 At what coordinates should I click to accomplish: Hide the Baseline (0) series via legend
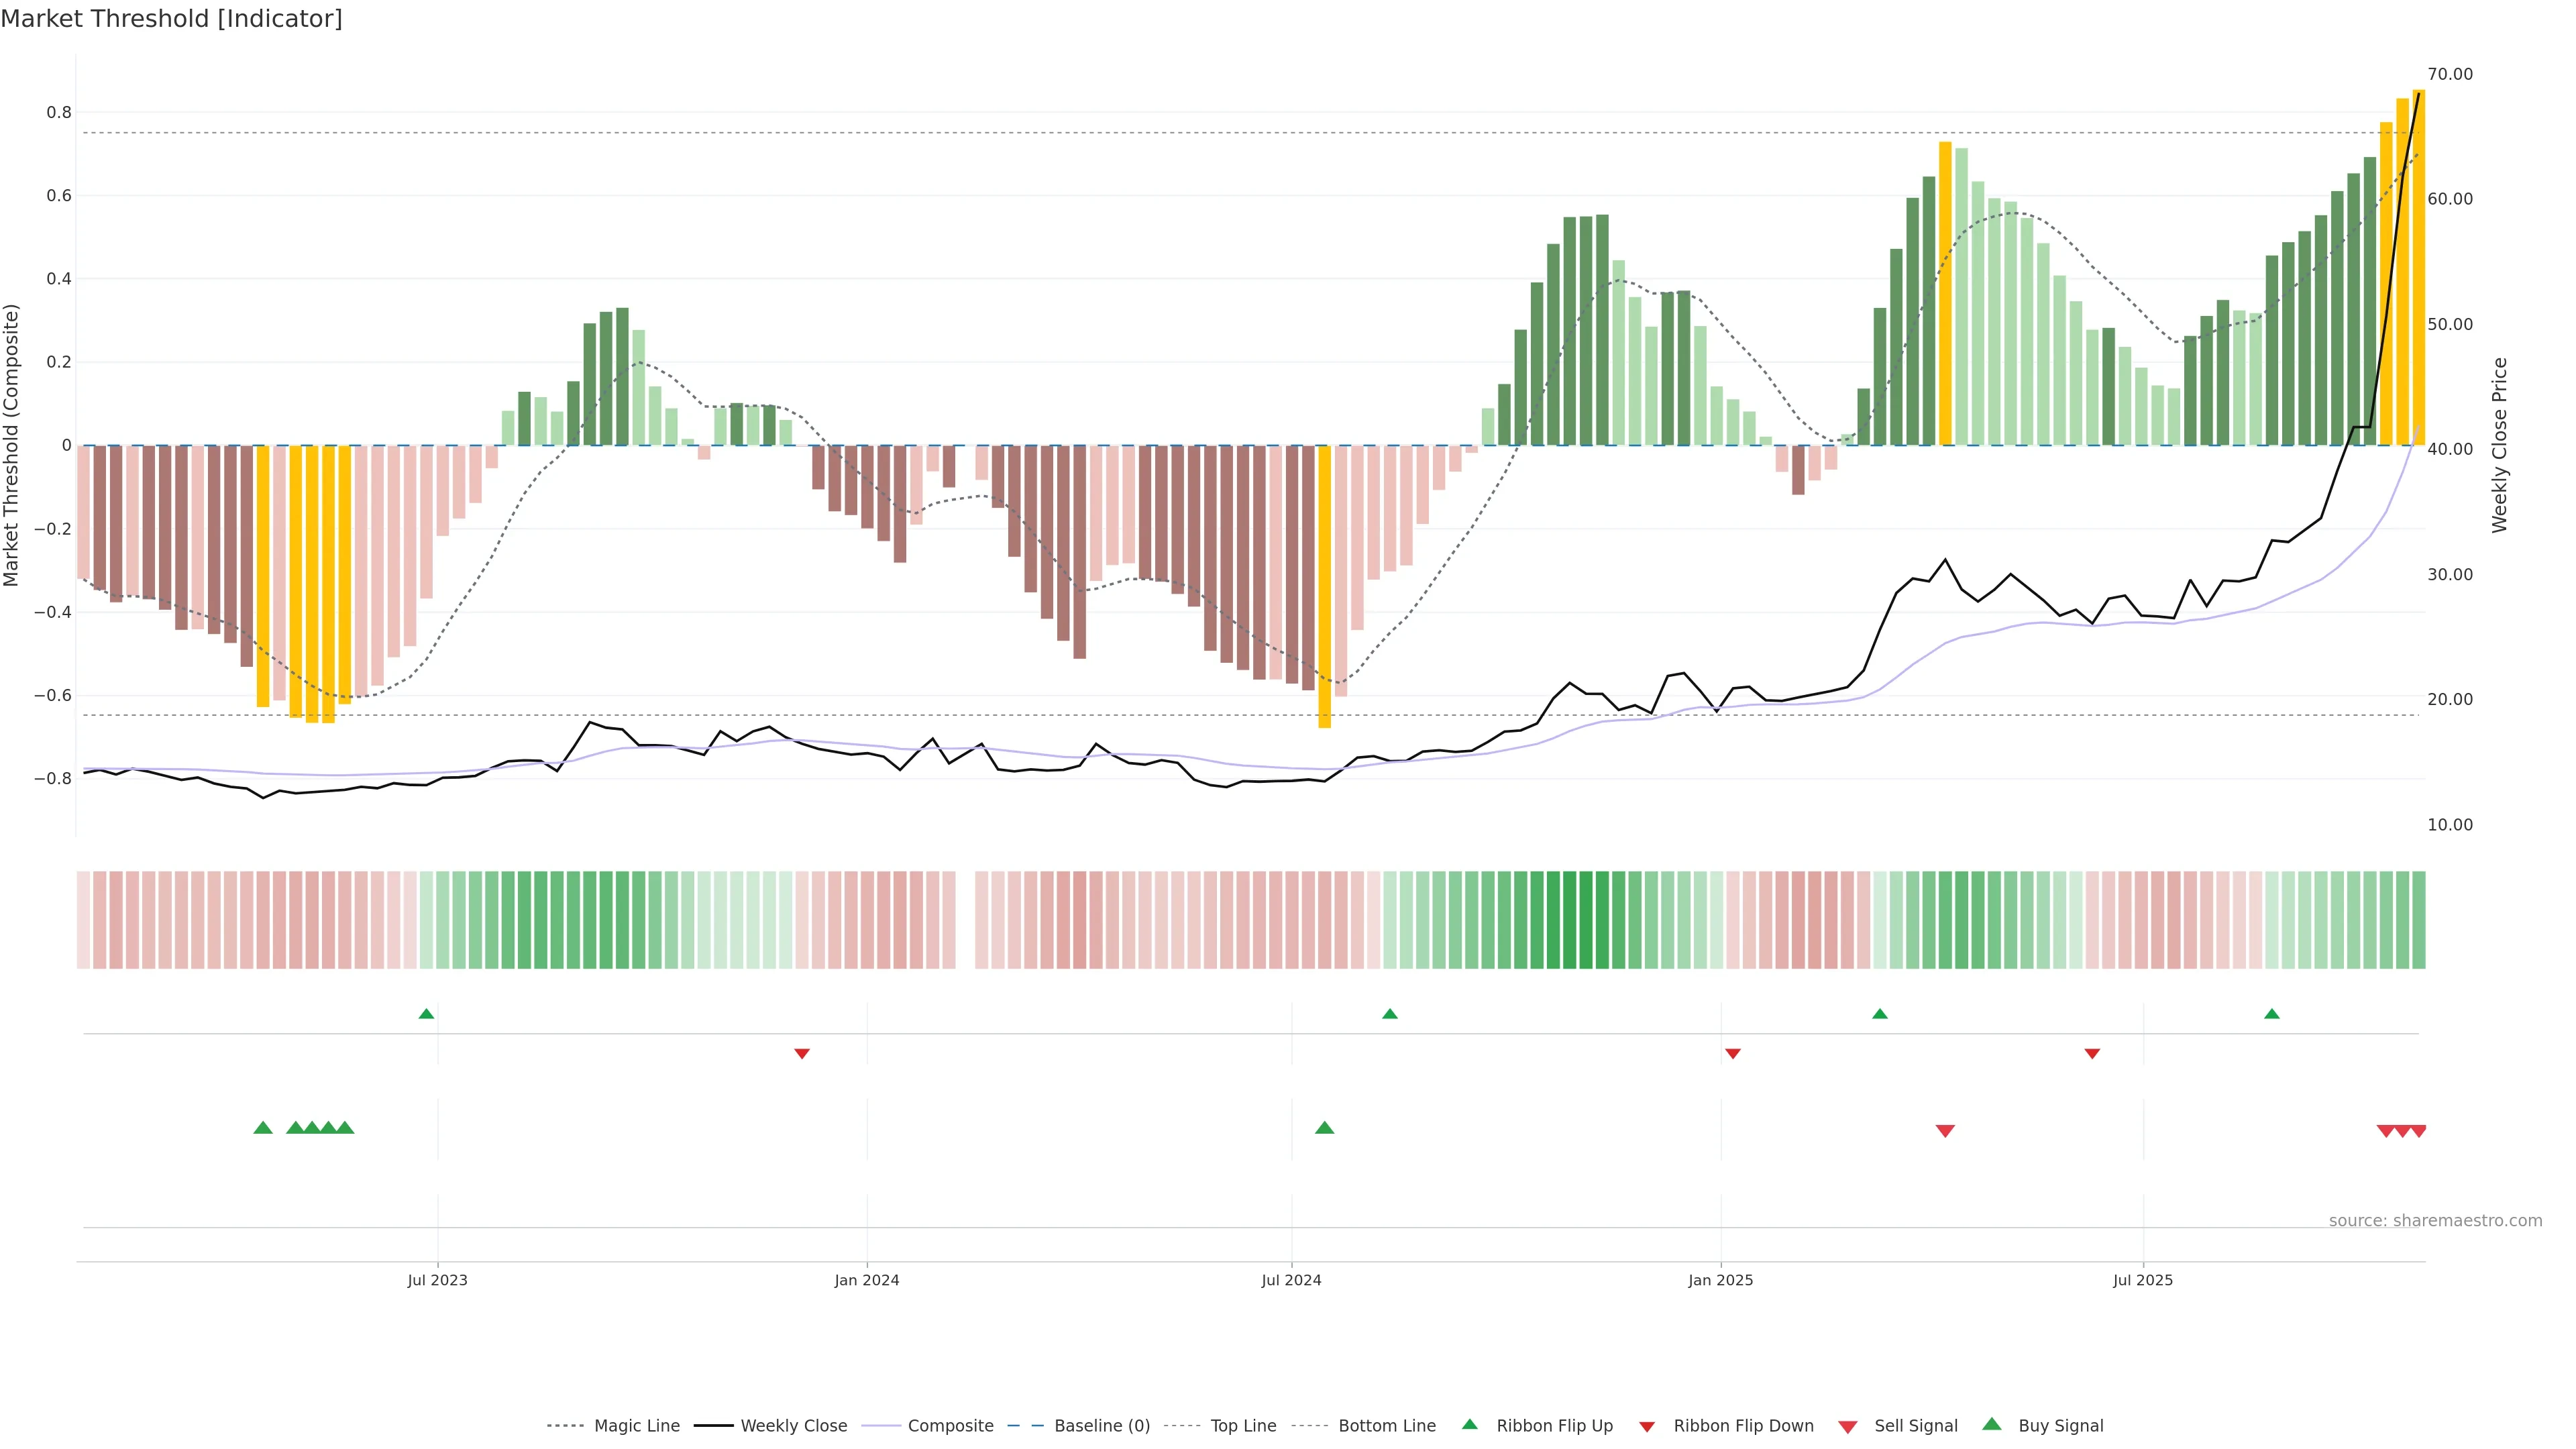tap(1102, 1426)
